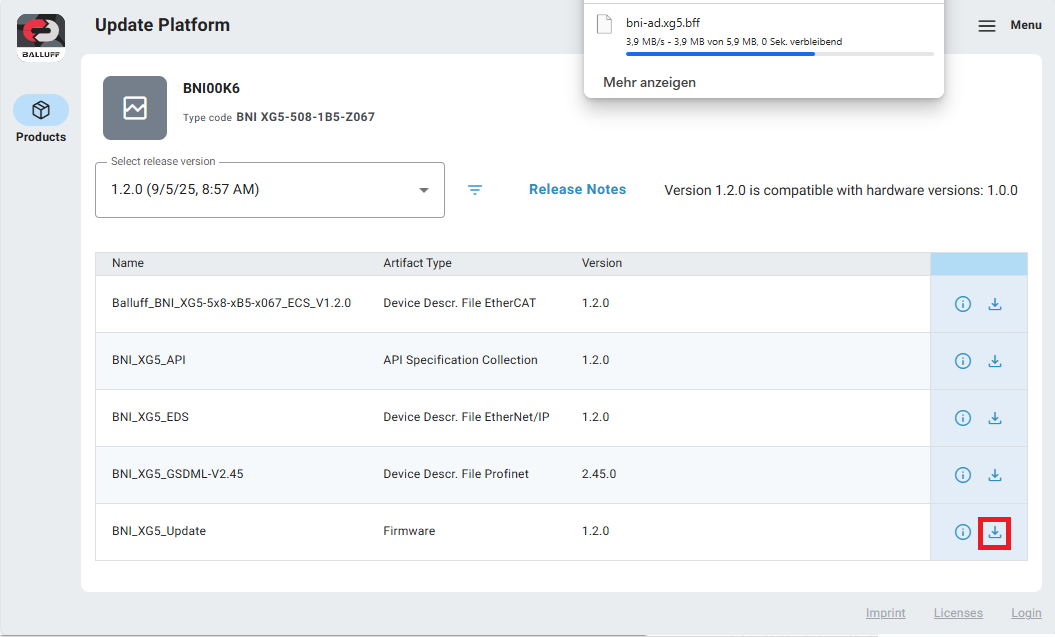The height and width of the screenshot is (637, 1055).
Task: Show info for BNI_XG5_EDS
Action: click(963, 418)
